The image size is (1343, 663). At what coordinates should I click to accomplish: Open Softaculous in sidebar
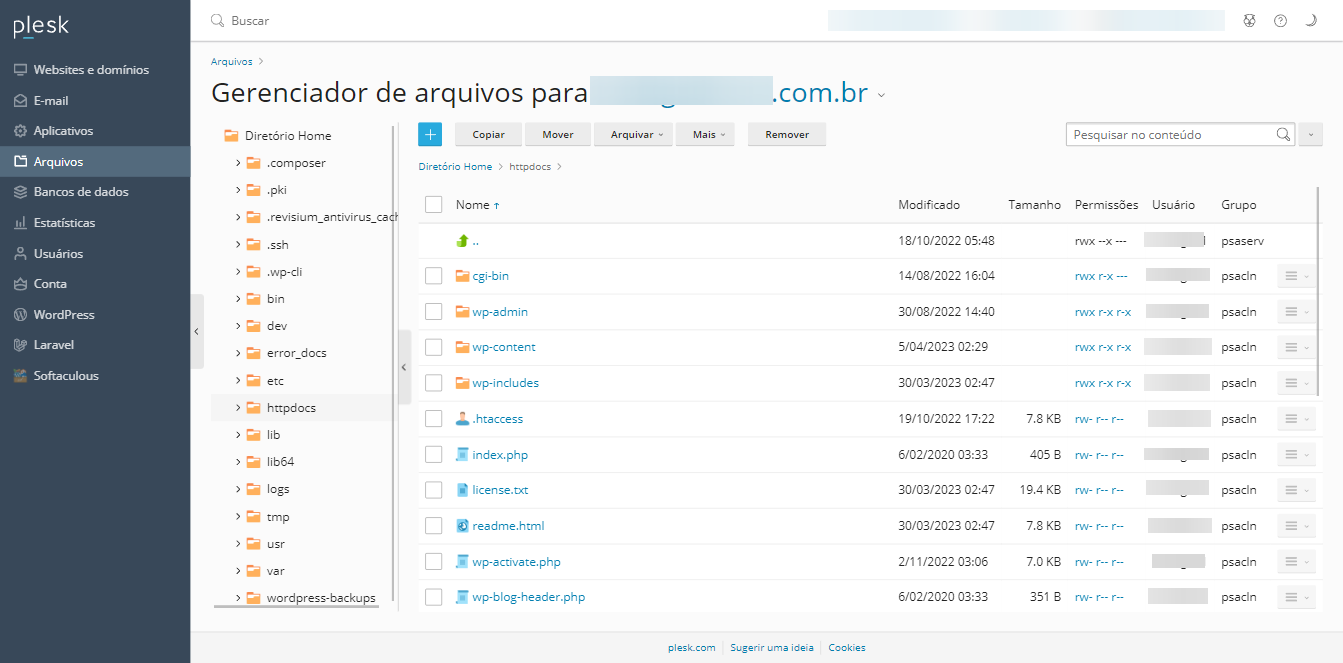95,376
